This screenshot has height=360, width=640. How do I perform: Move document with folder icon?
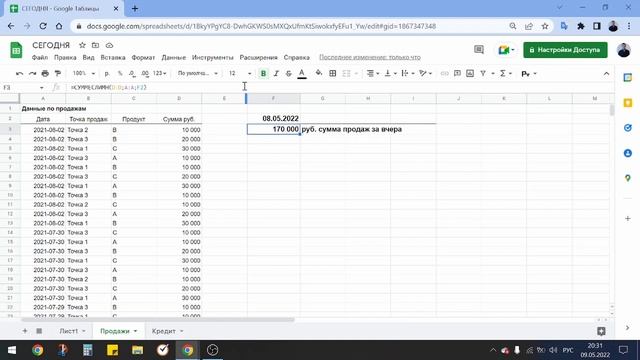click(x=96, y=45)
